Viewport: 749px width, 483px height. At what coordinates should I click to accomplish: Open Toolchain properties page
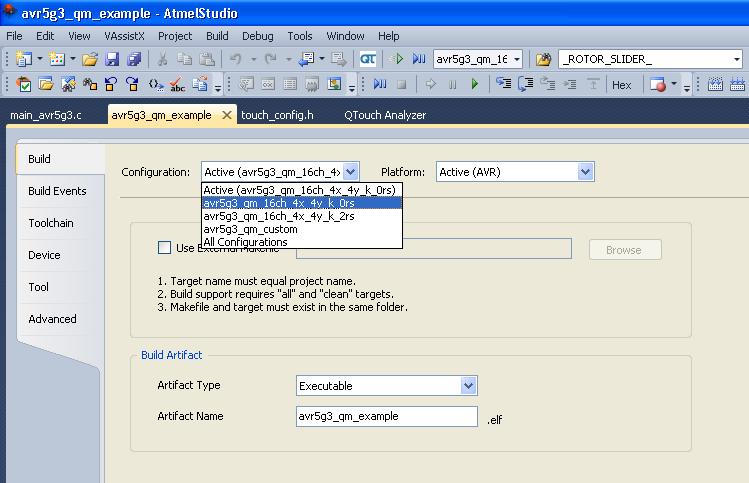pos(51,223)
